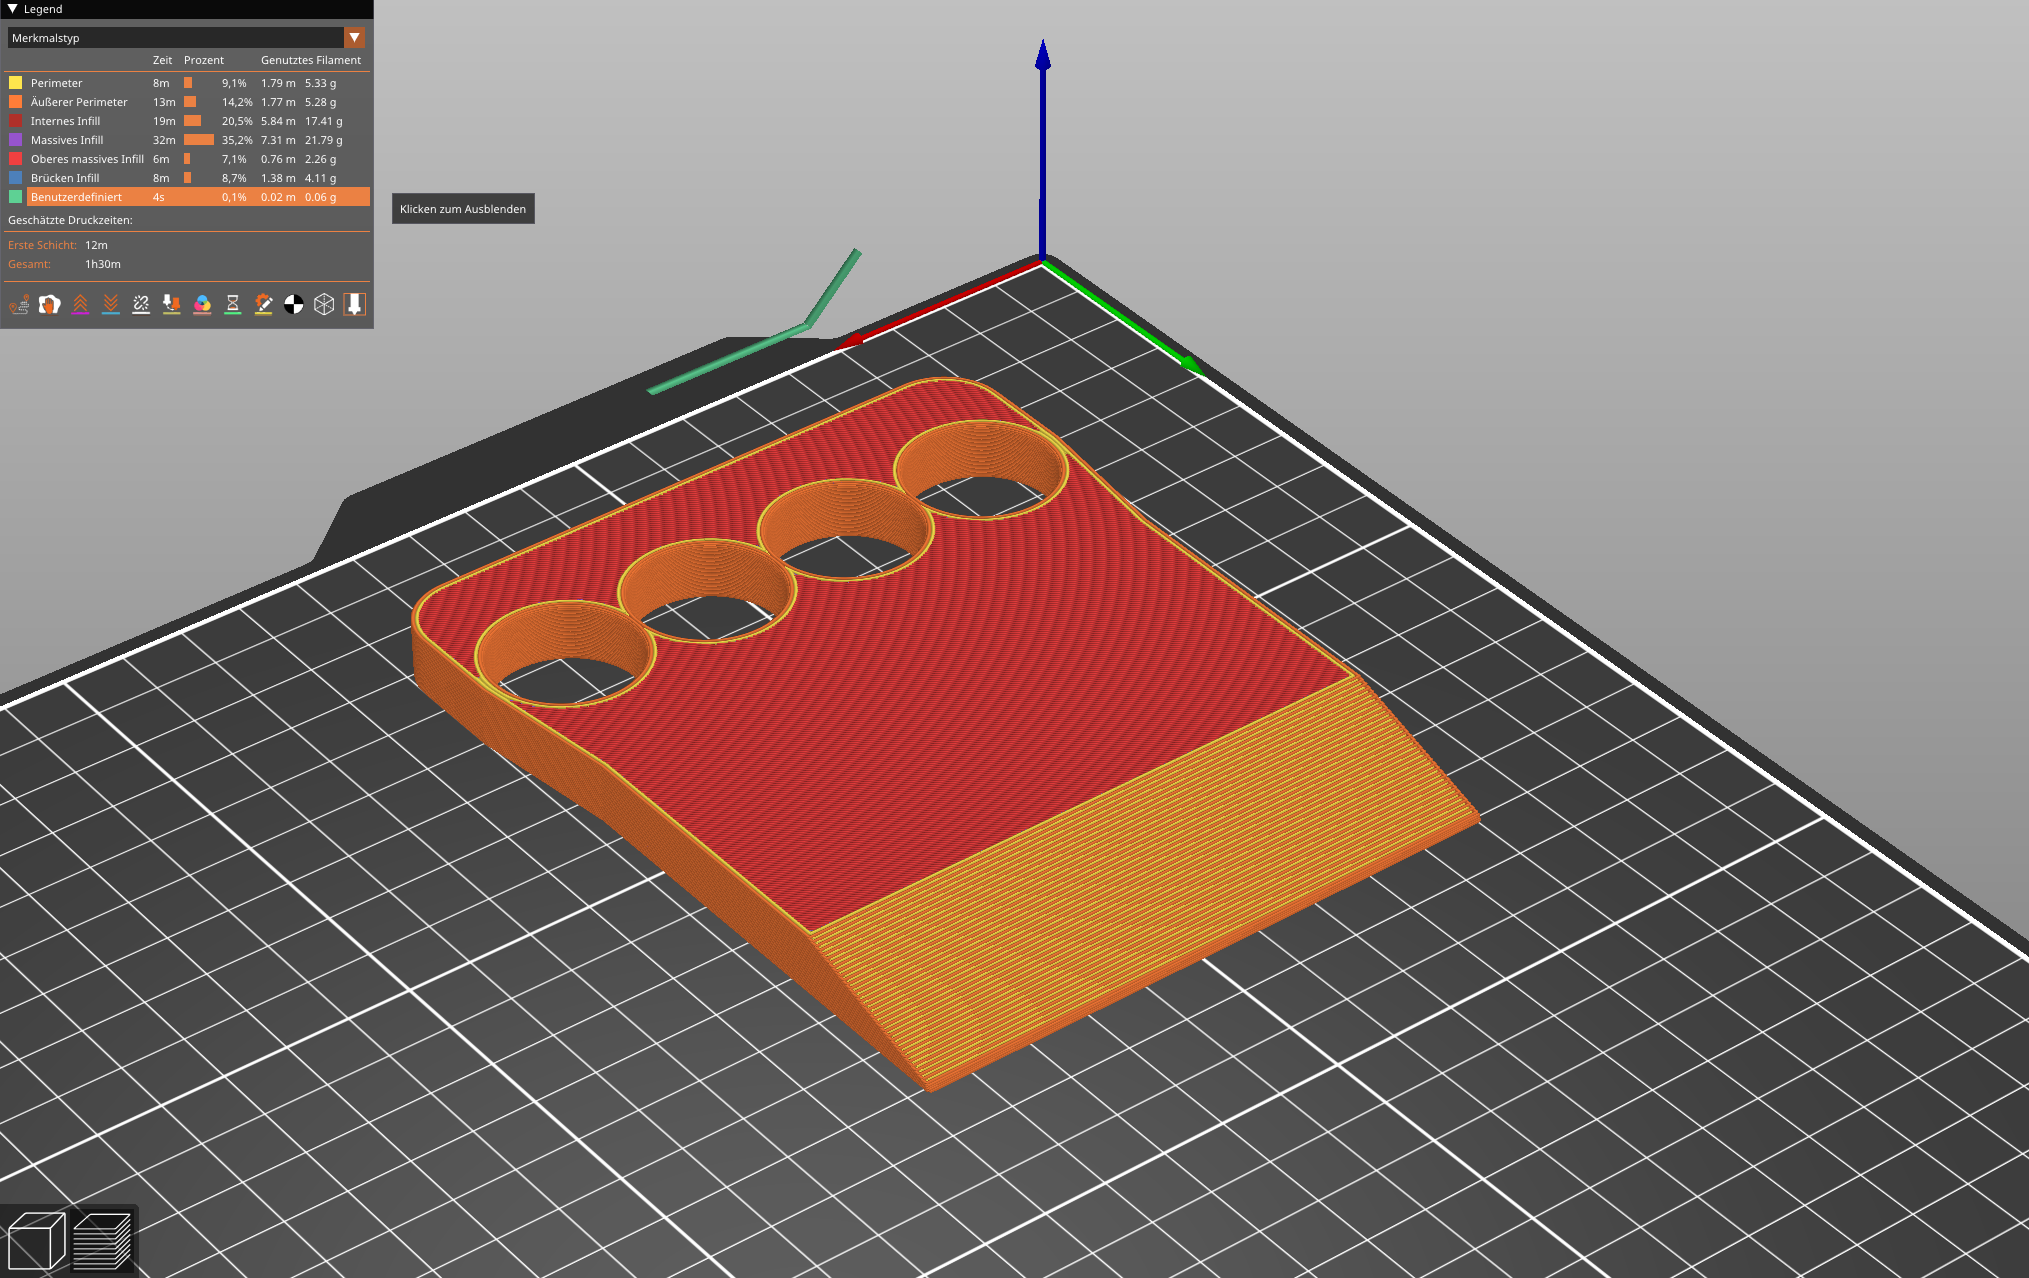Toggle display of deretractions

point(110,305)
